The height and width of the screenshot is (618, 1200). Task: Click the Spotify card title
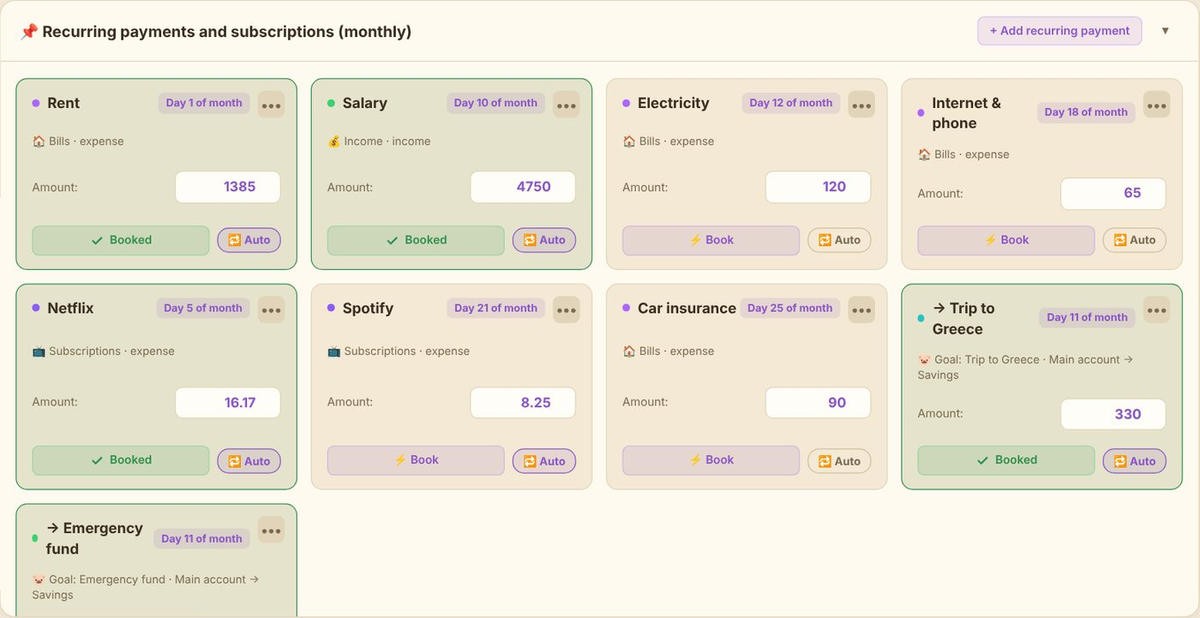click(368, 308)
